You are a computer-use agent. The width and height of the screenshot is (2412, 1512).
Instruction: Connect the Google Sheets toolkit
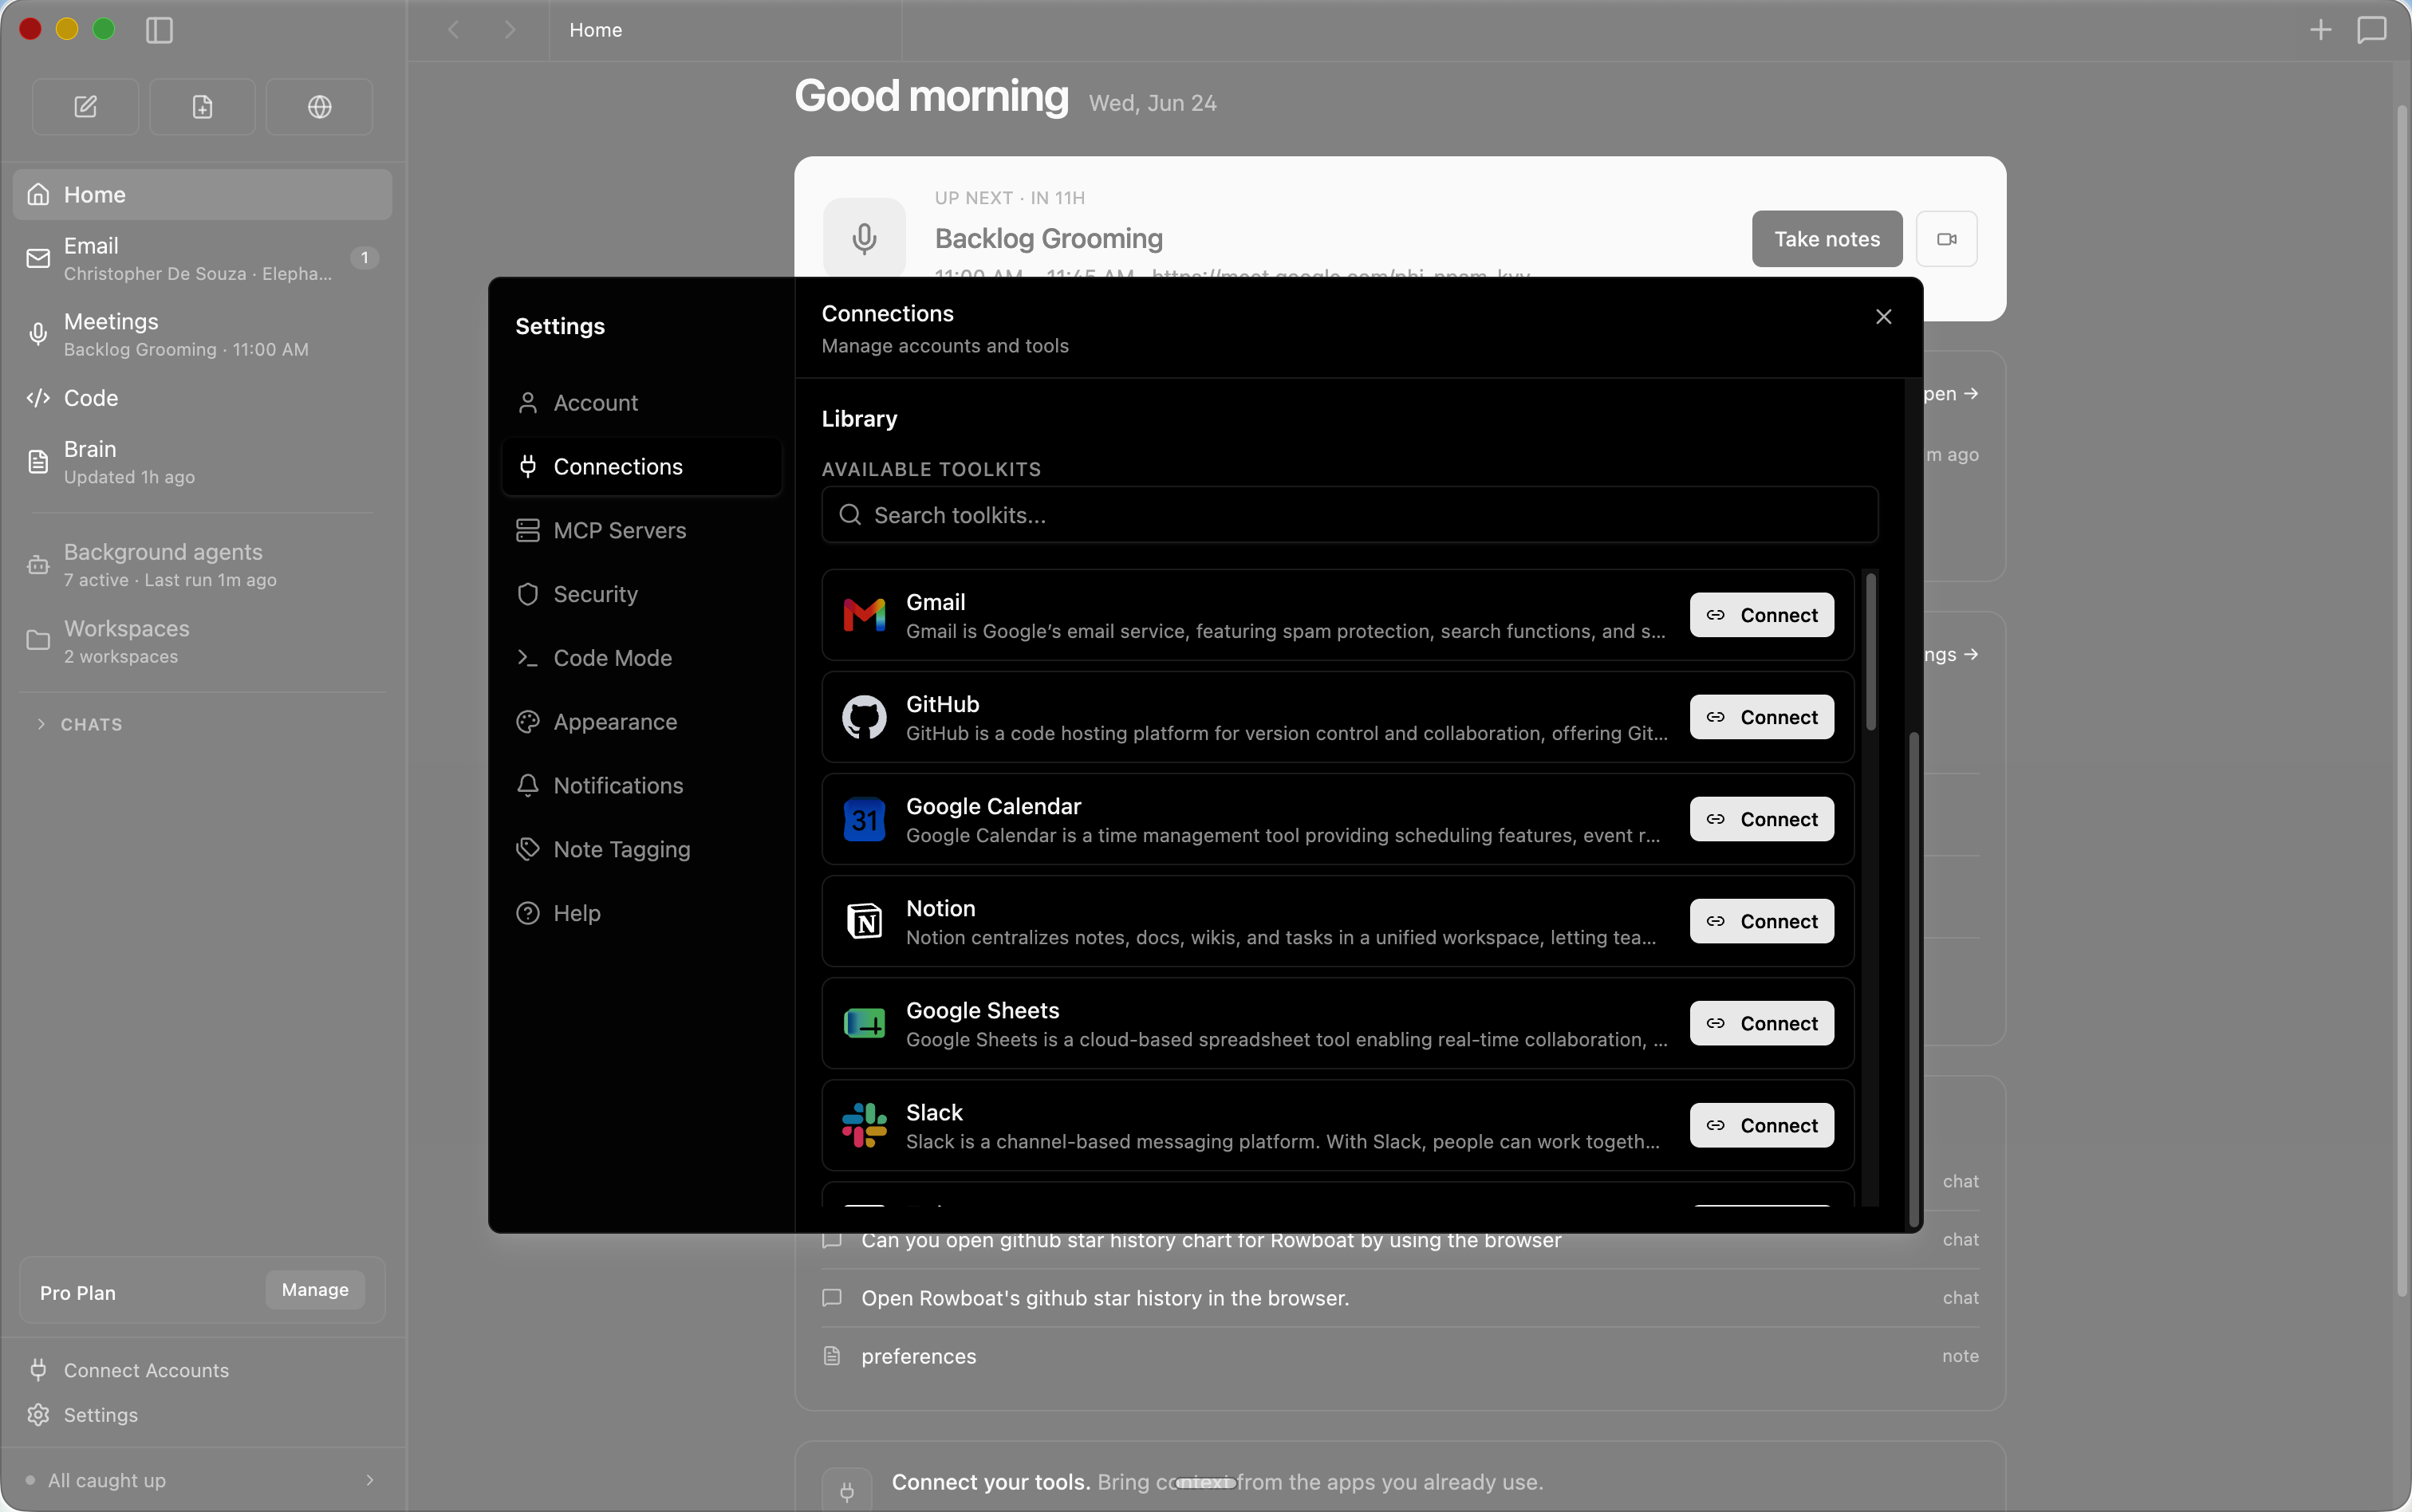point(1761,1023)
